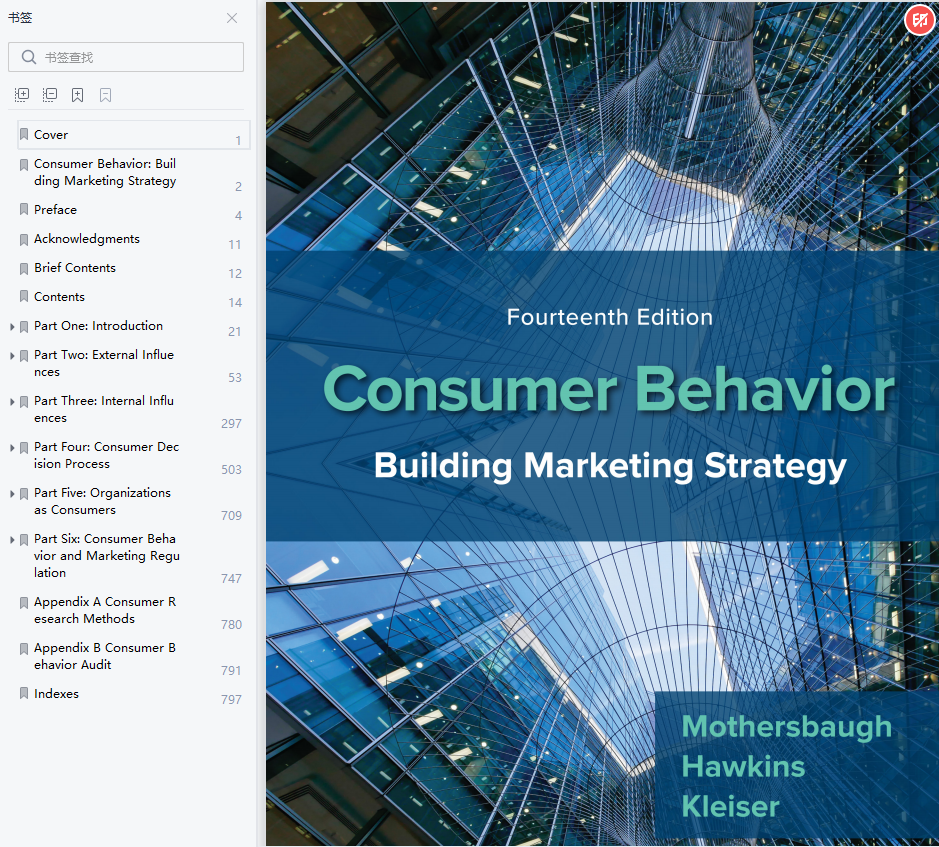Go to the Preface bookmark
This screenshot has width=939, height=847.
tap(55, 210)
